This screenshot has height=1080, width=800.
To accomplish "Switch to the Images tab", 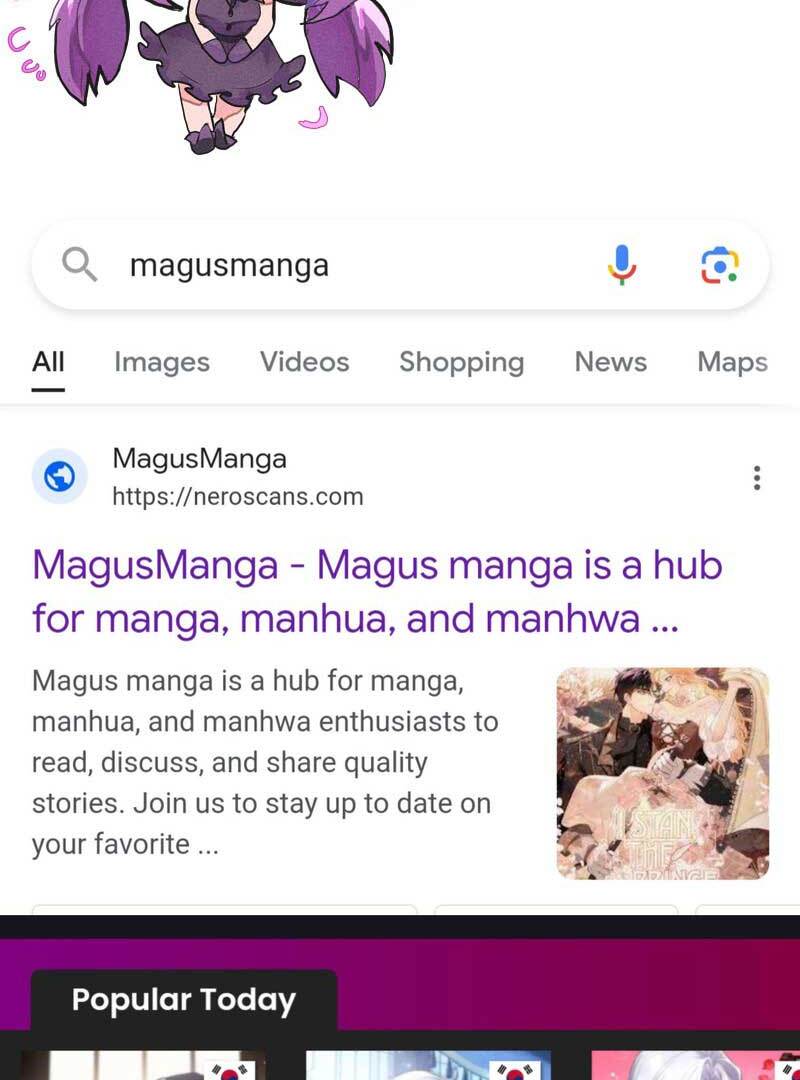I will [162, 362].
